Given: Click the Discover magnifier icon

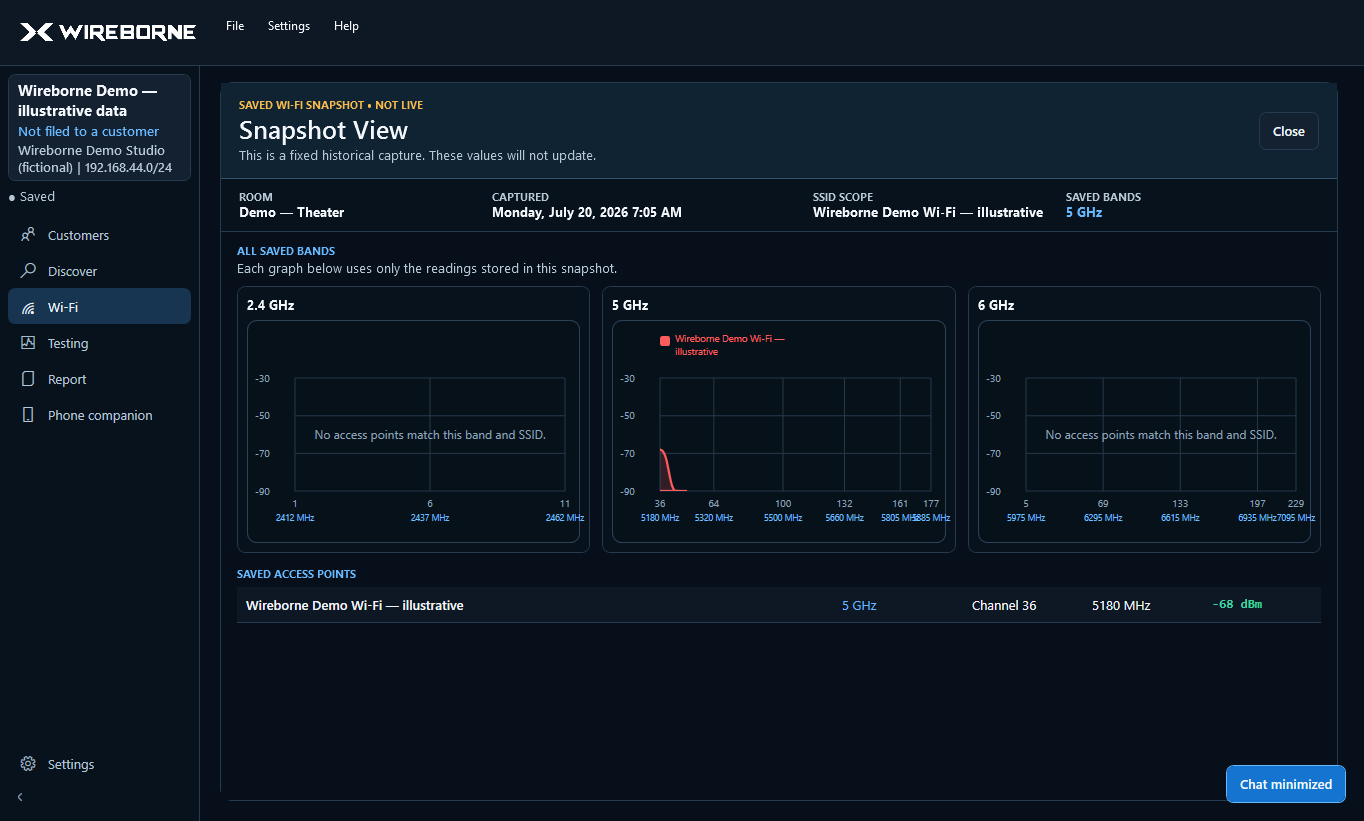Looking at the screenshot, I should tap(28, 271).
